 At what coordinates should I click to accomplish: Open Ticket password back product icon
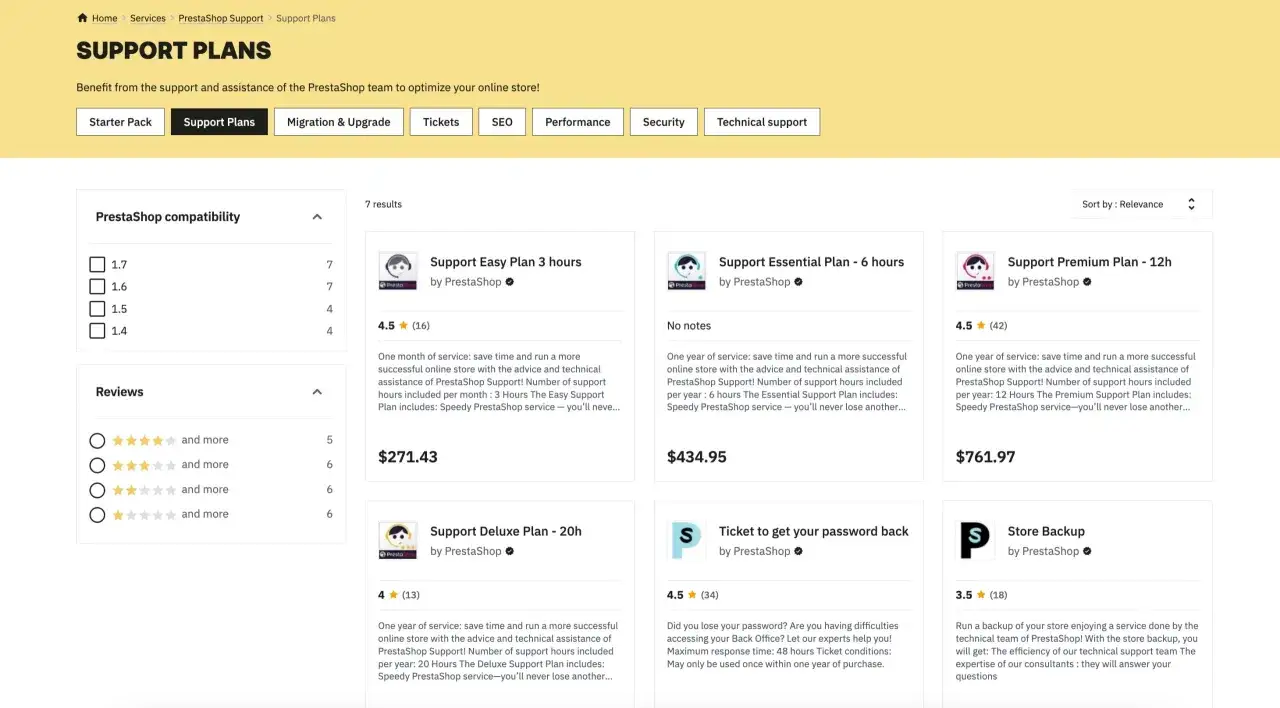click(x=686, y=540)
